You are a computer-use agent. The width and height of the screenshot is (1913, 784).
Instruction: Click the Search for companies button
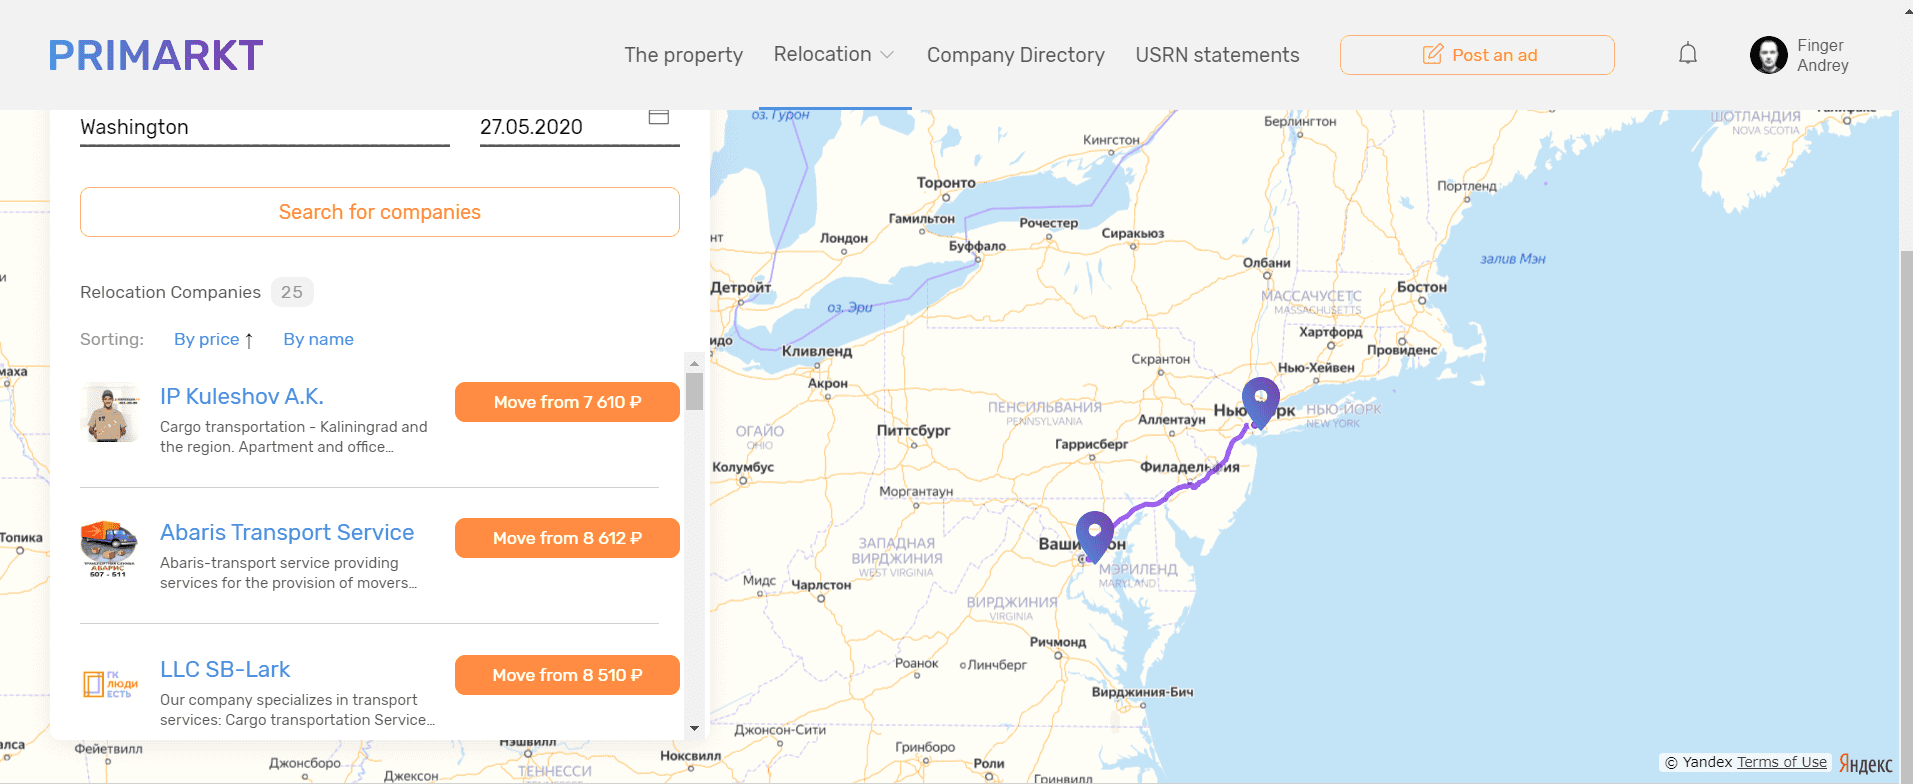coord(380,212)
